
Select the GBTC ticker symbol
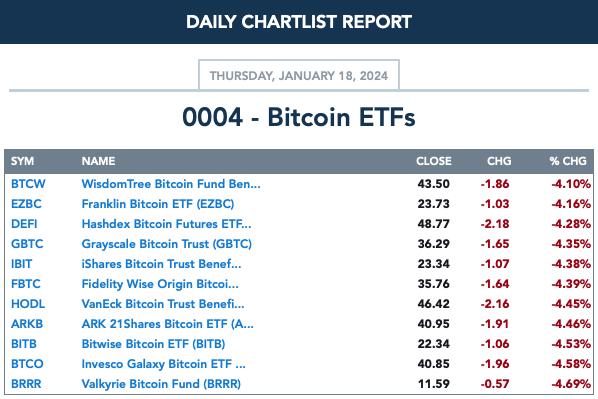pos(27,244)
